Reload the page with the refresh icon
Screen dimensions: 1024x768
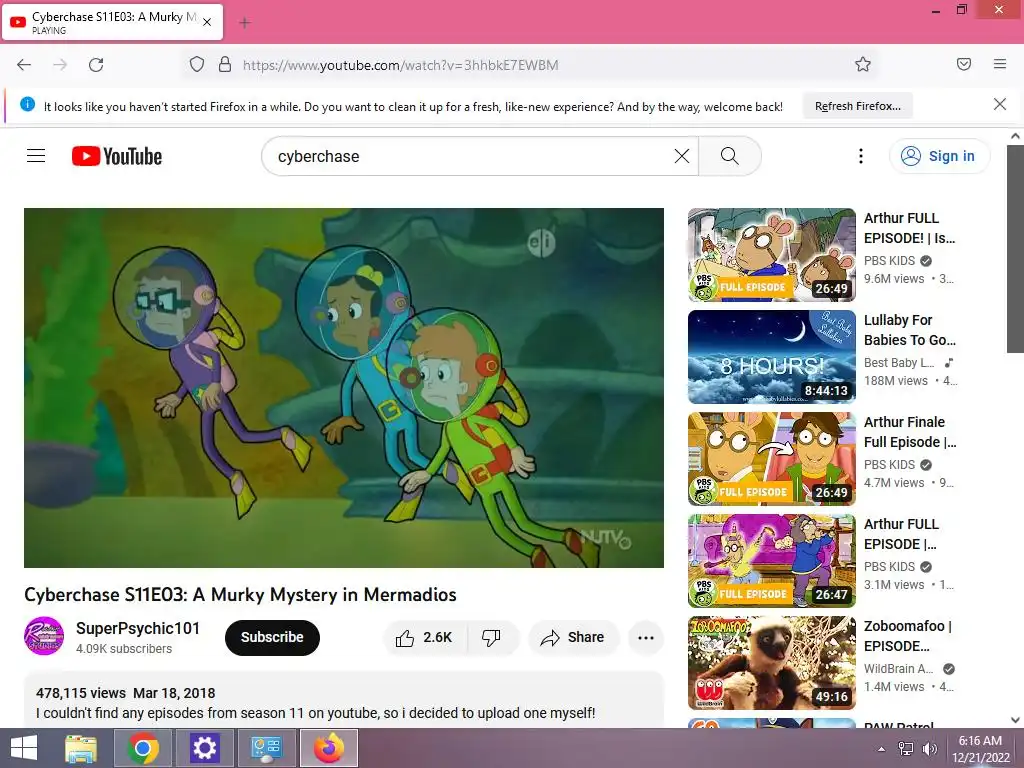96,65
